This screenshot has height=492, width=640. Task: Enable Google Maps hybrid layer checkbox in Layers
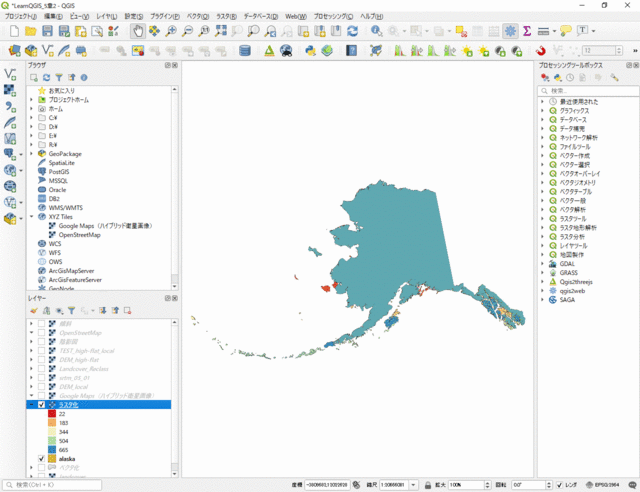[42, 396]
